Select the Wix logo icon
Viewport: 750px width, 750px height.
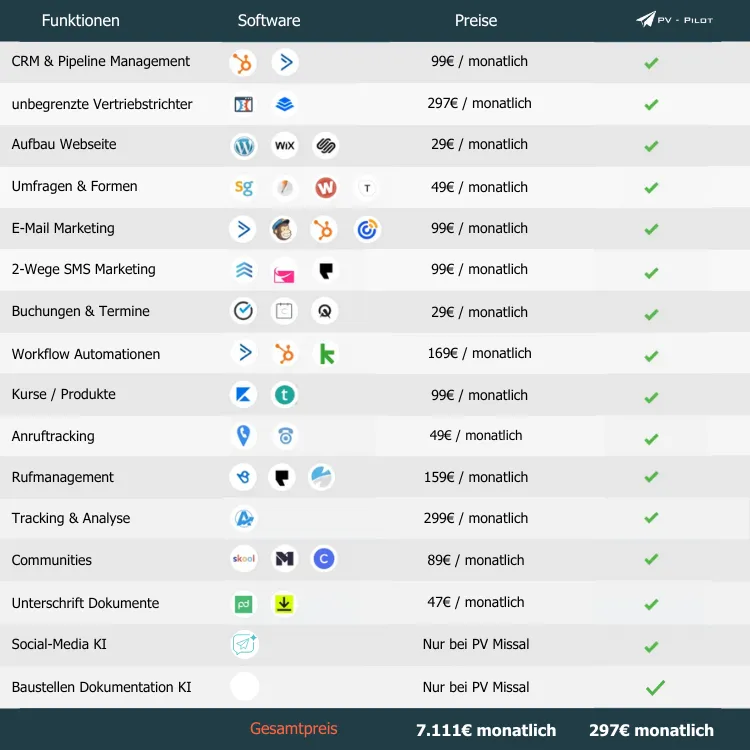[x=285, y=146]
